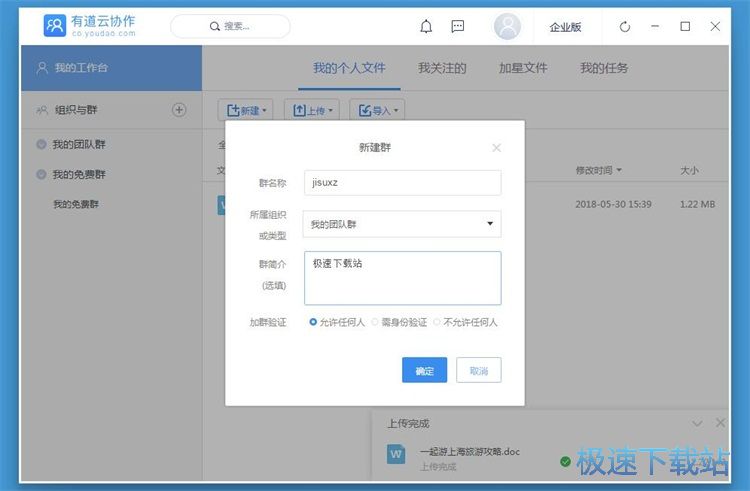Click the 我的工作台 person icon
750x491 pixels.
(42, 67)
